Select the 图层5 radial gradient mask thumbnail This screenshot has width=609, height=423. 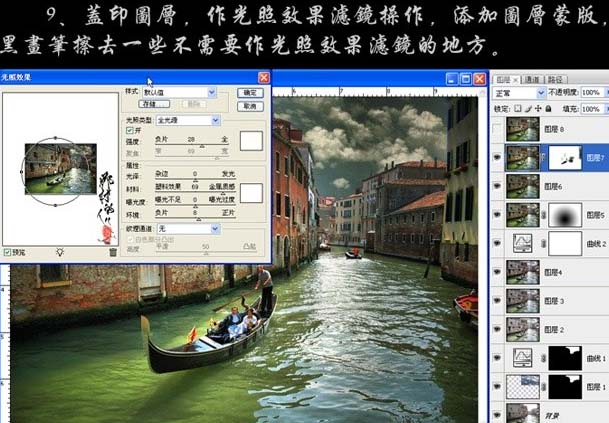(565, 215)
